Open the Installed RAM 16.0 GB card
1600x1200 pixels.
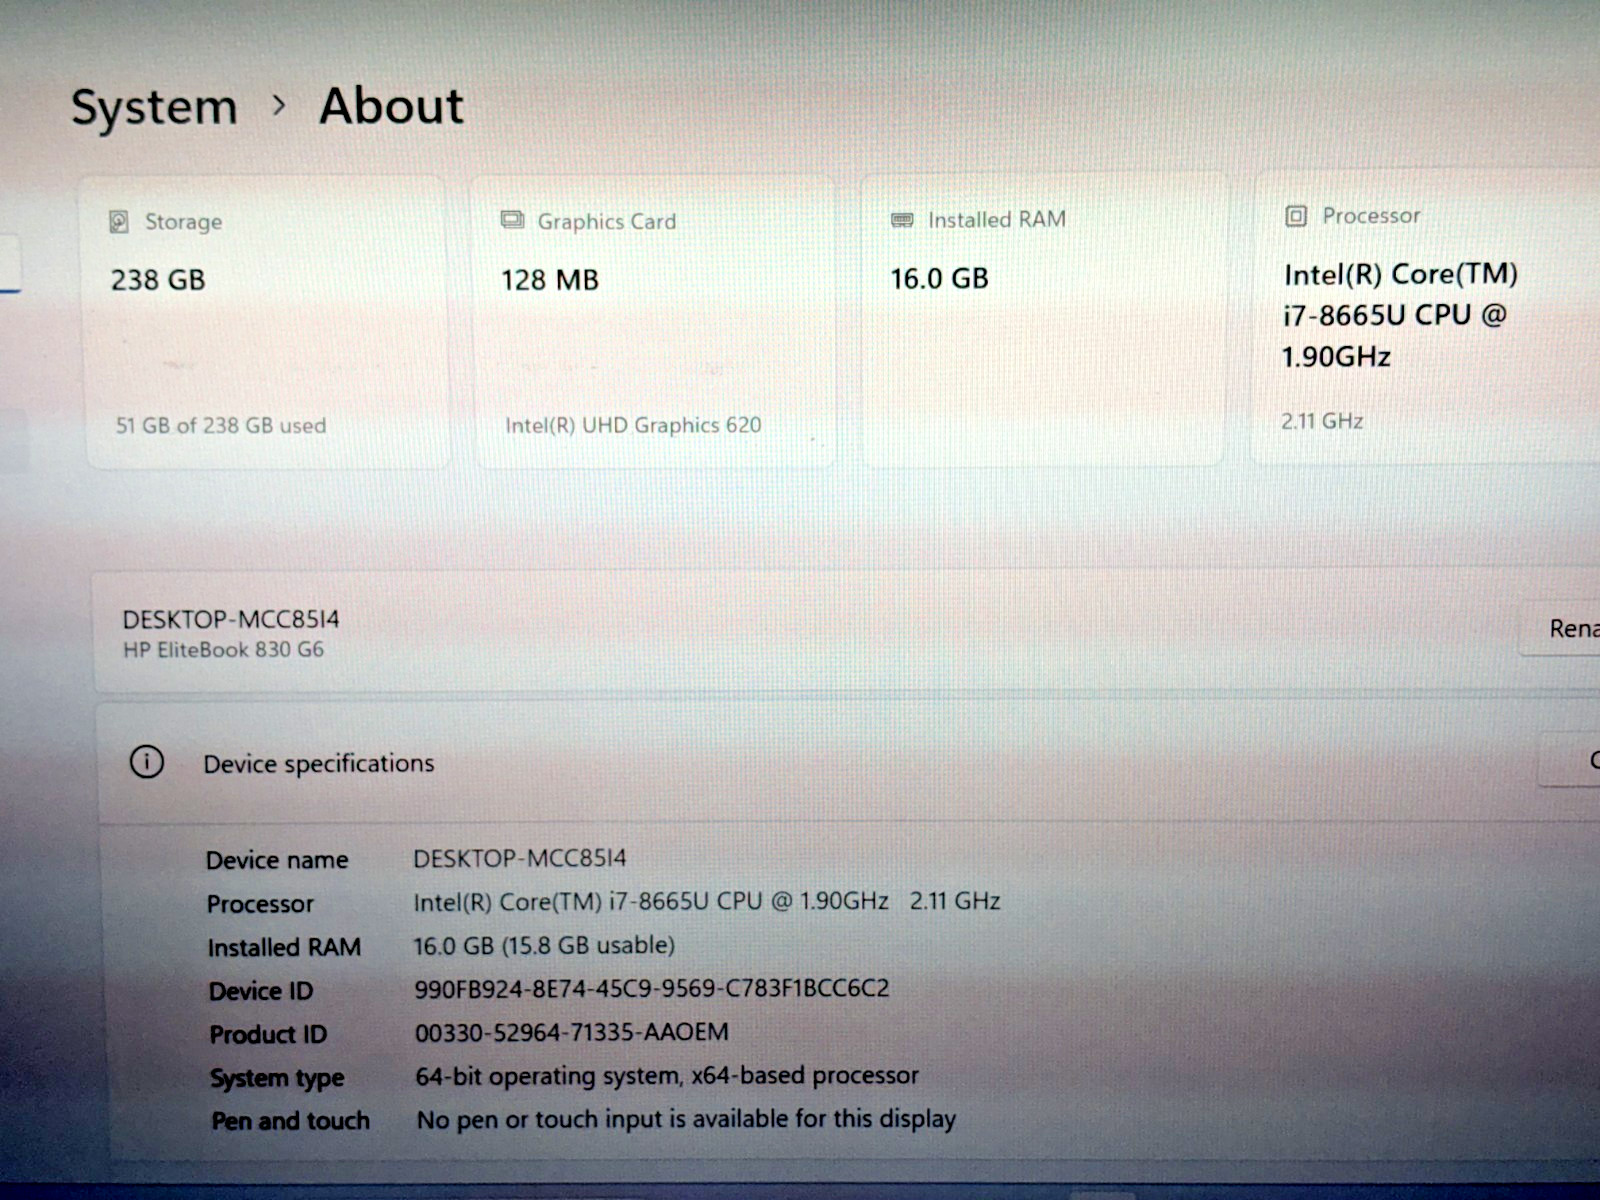[x=1043, y=320]
